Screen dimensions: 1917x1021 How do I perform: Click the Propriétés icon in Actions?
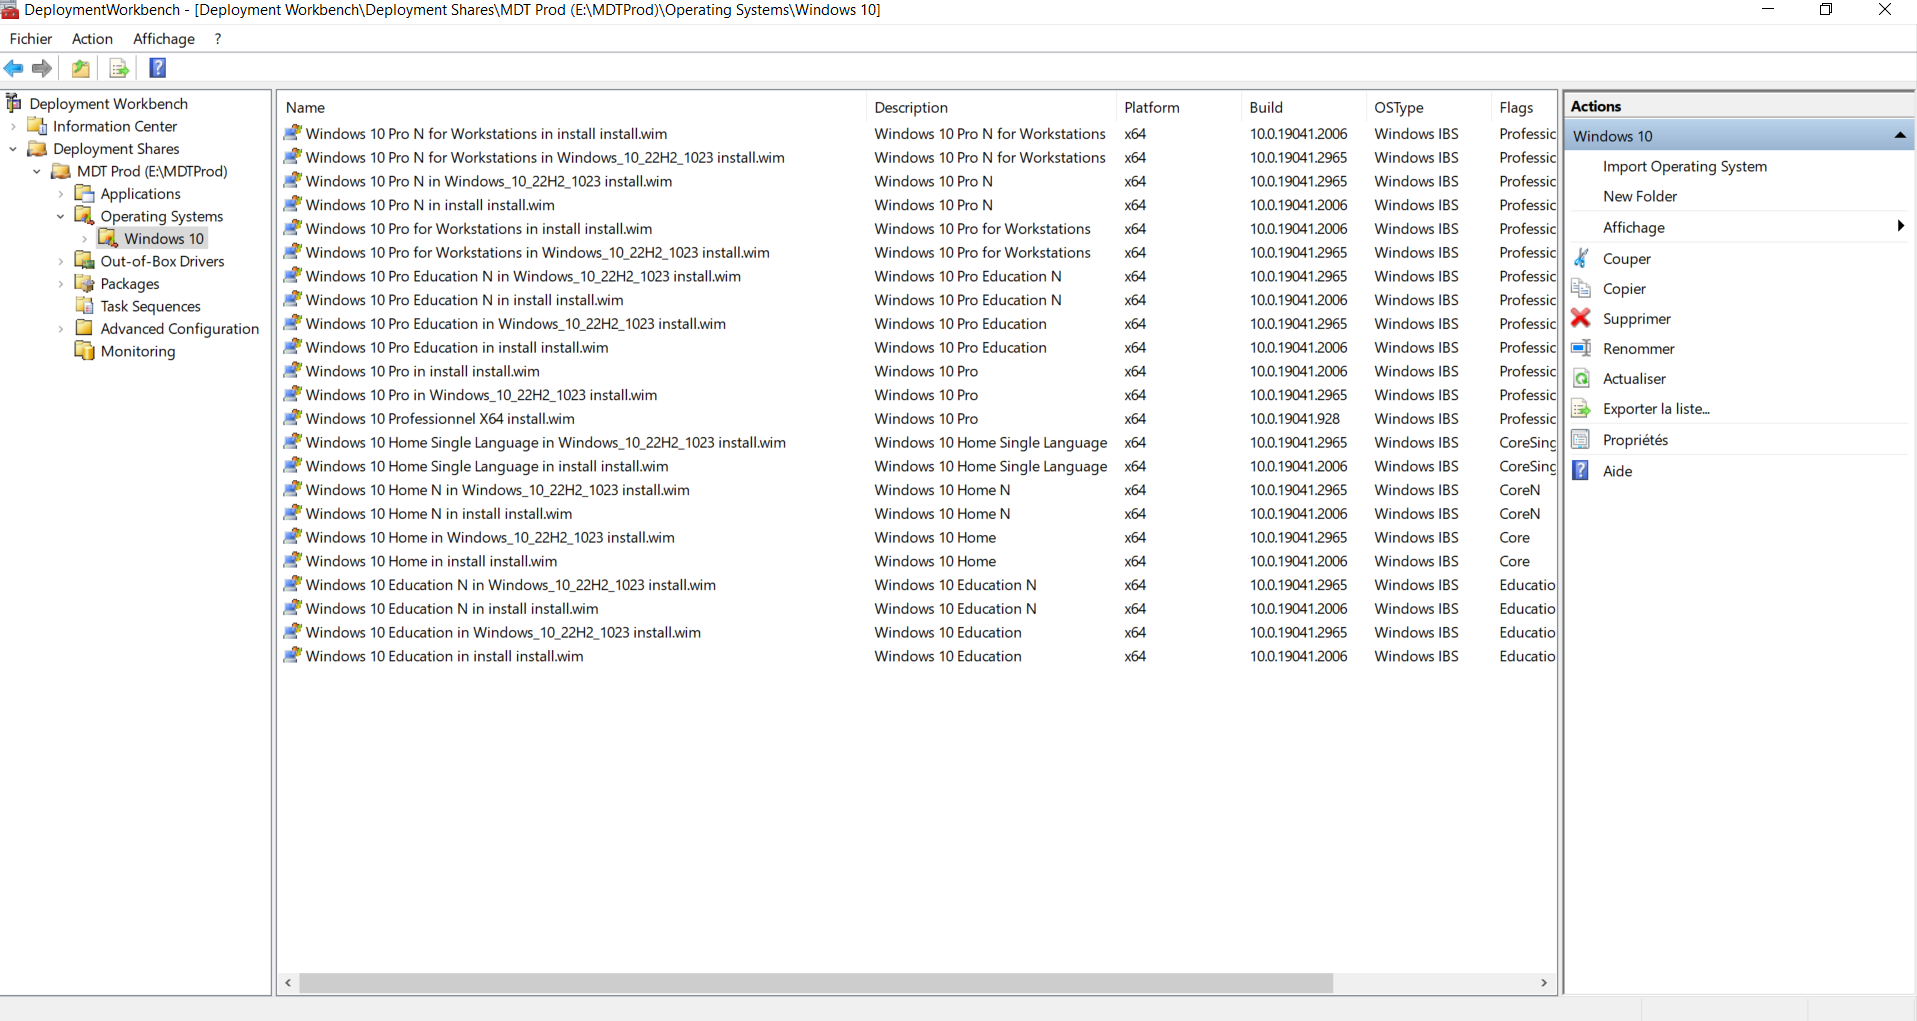[1581, 439]
